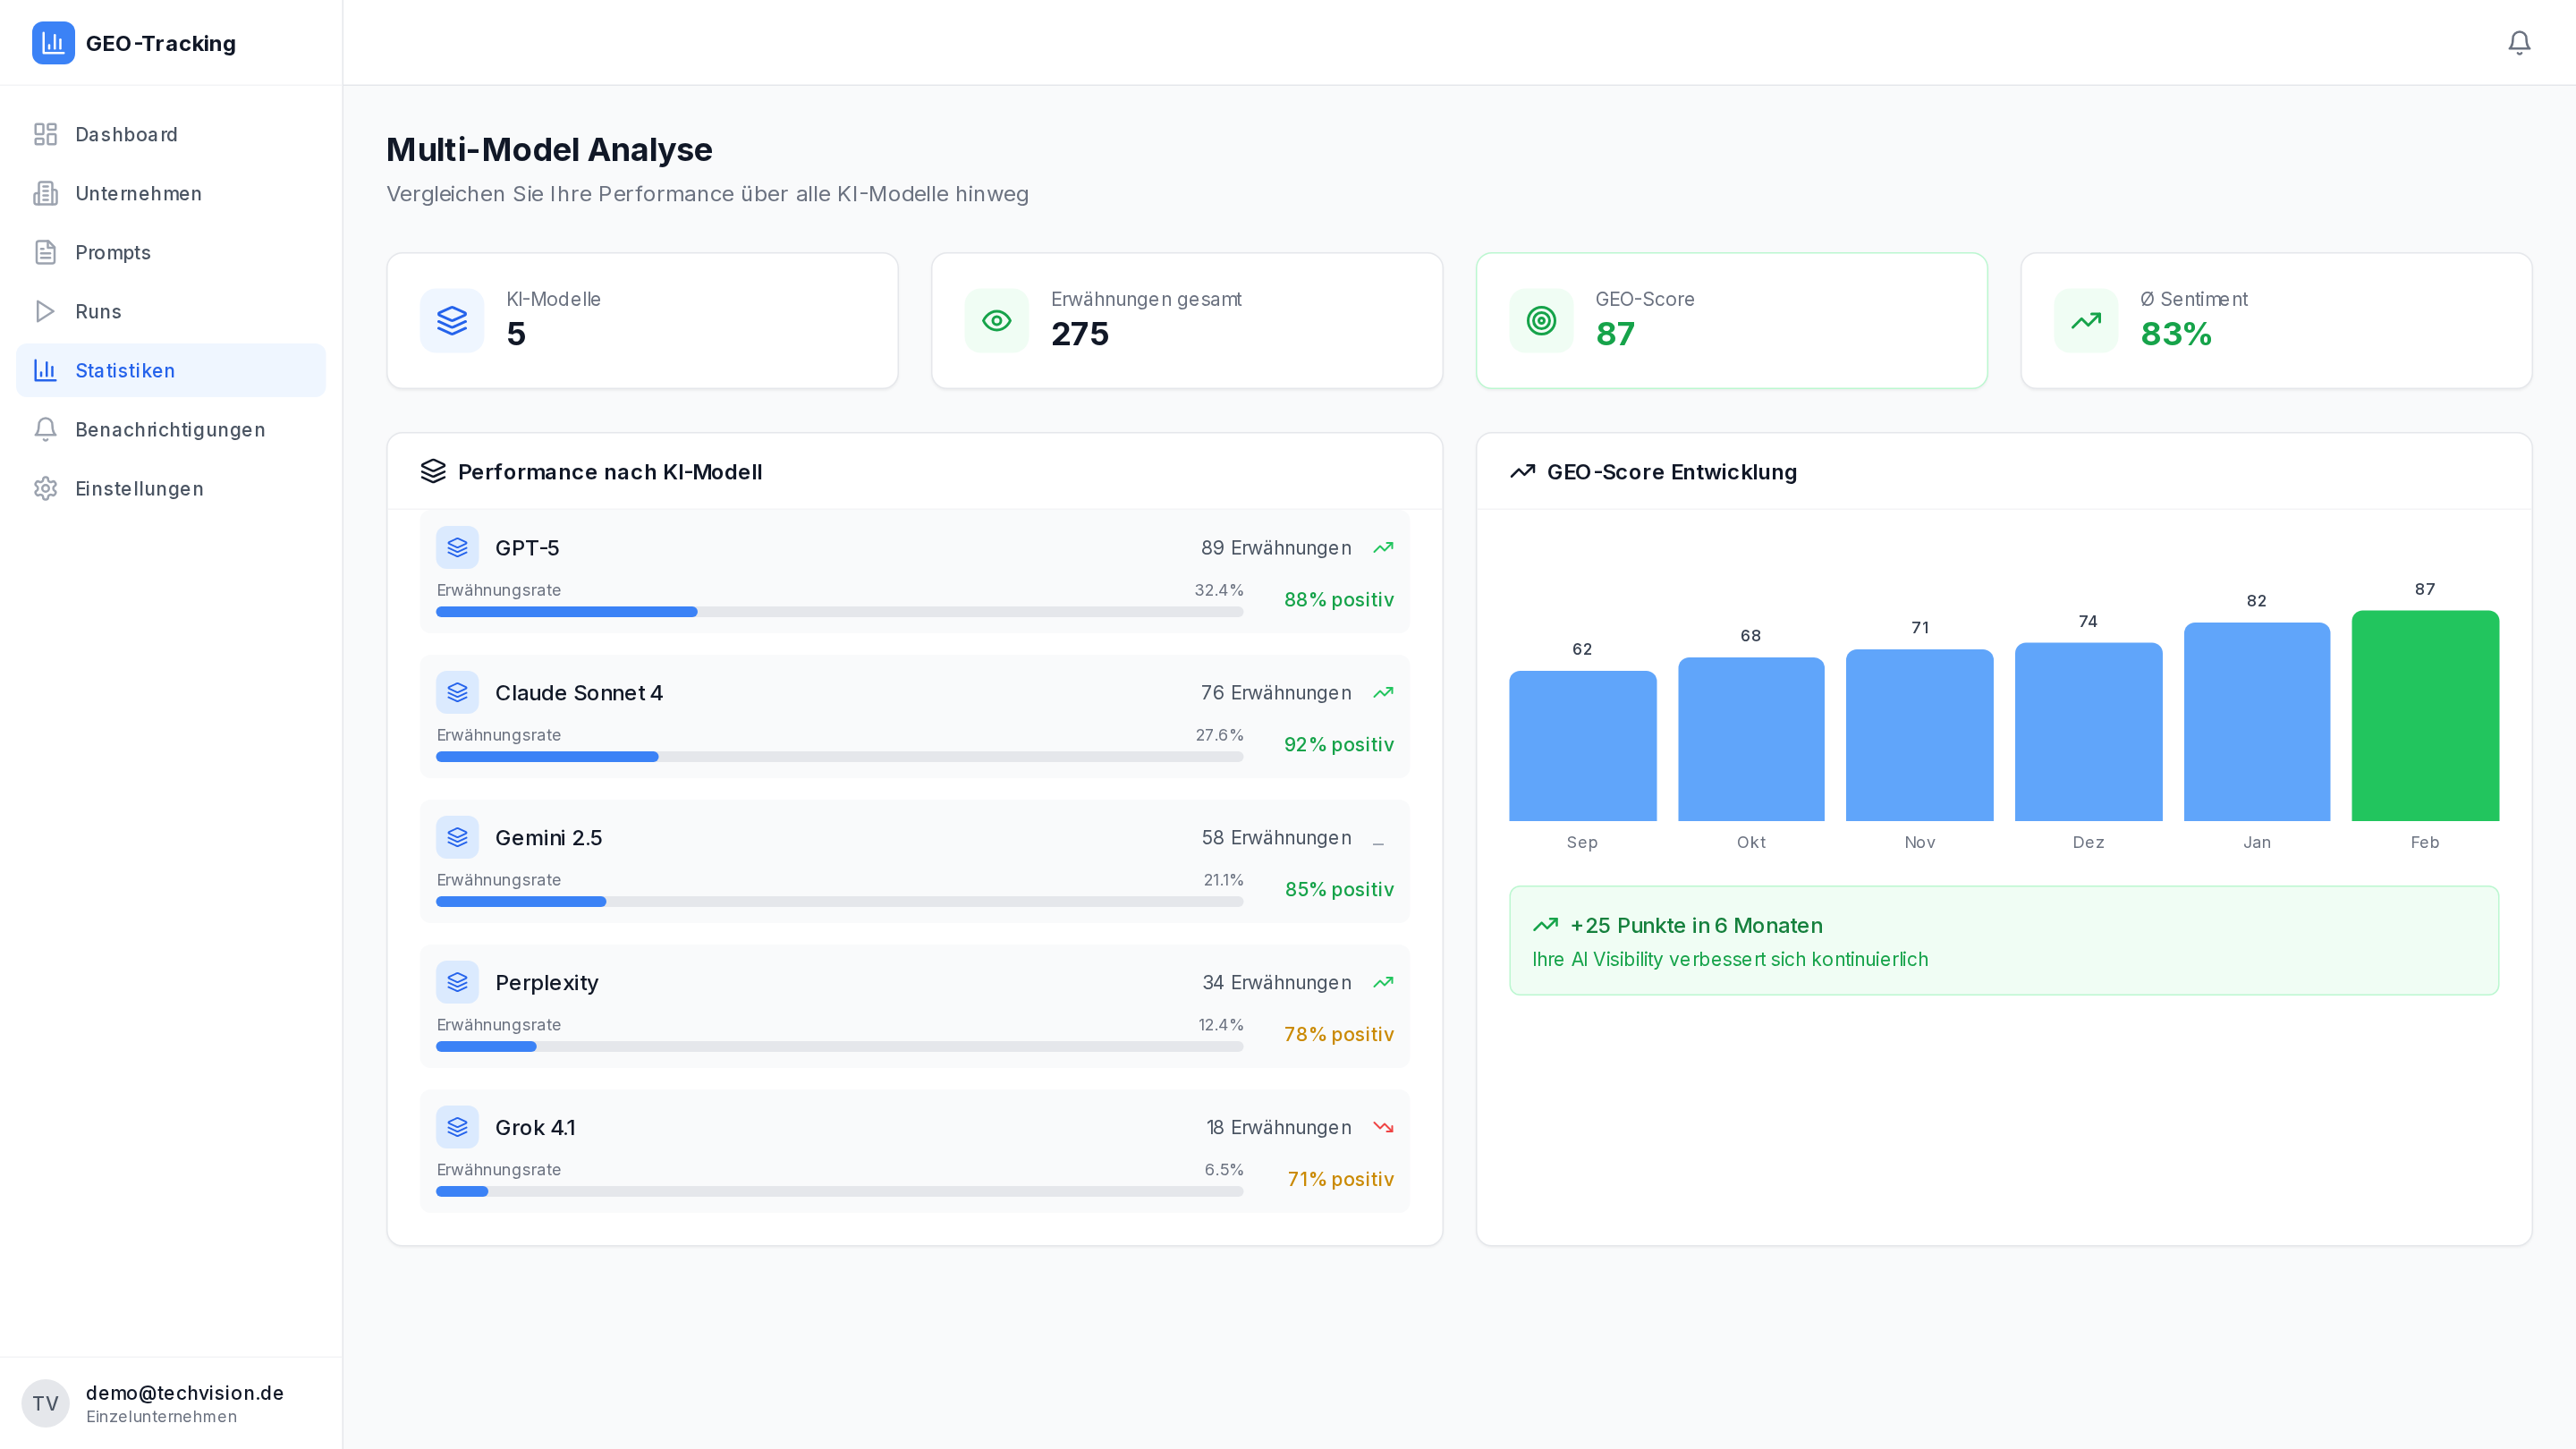2576x1449 pixels.
Task: Select Einstellungen in the sidebar
Action: pos(139,488)
